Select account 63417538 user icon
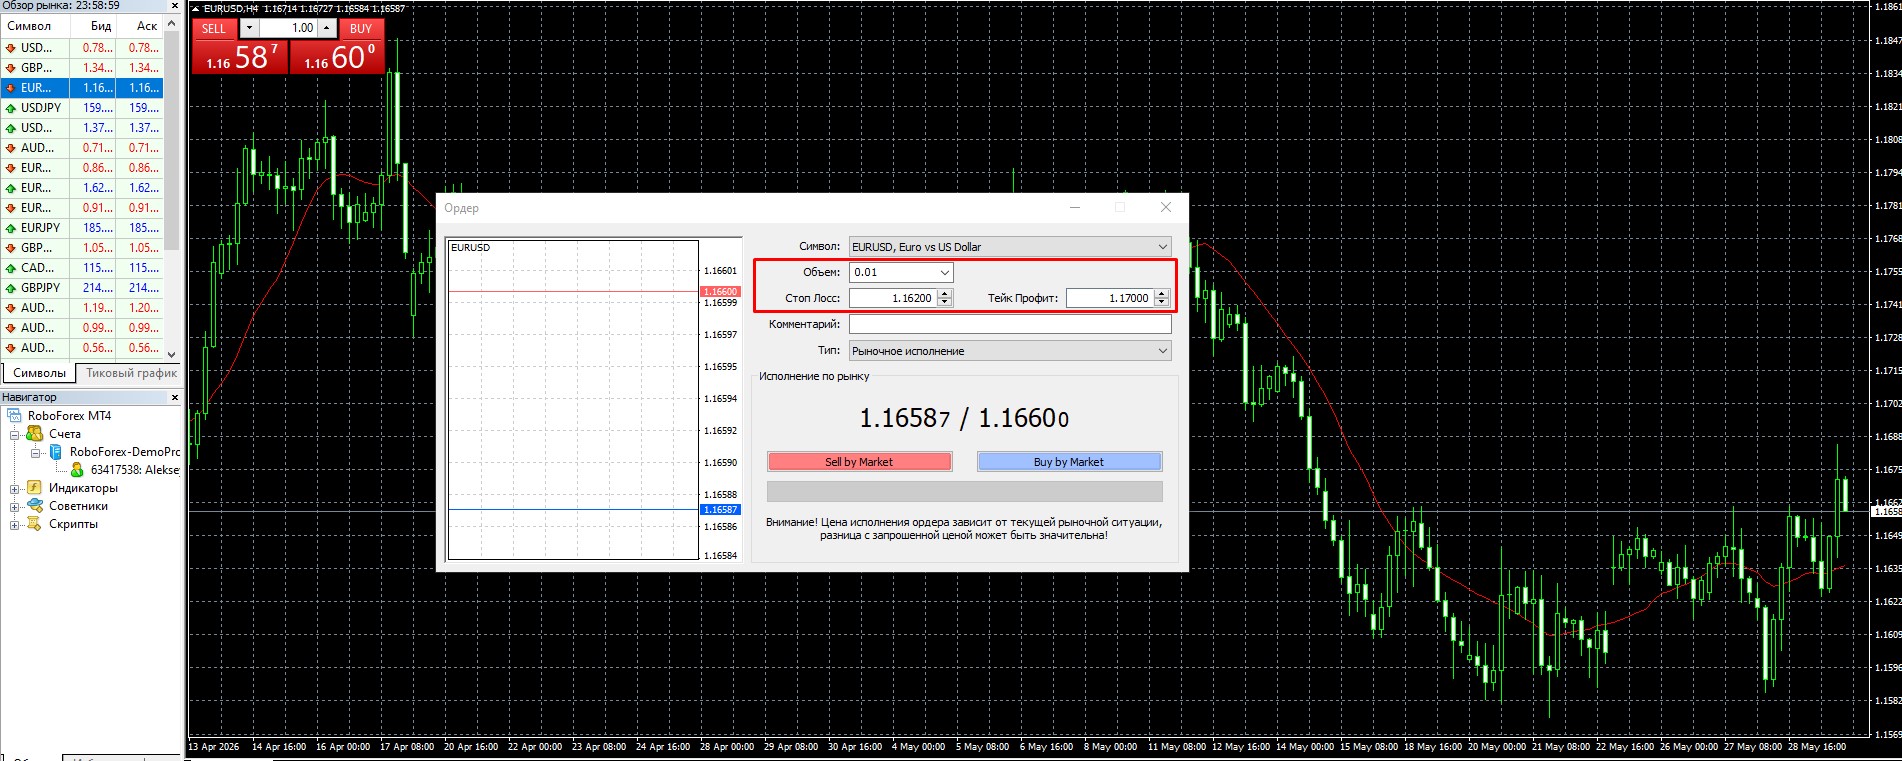The width and height of the screenshot is (1902, 761). click(77, 470)
